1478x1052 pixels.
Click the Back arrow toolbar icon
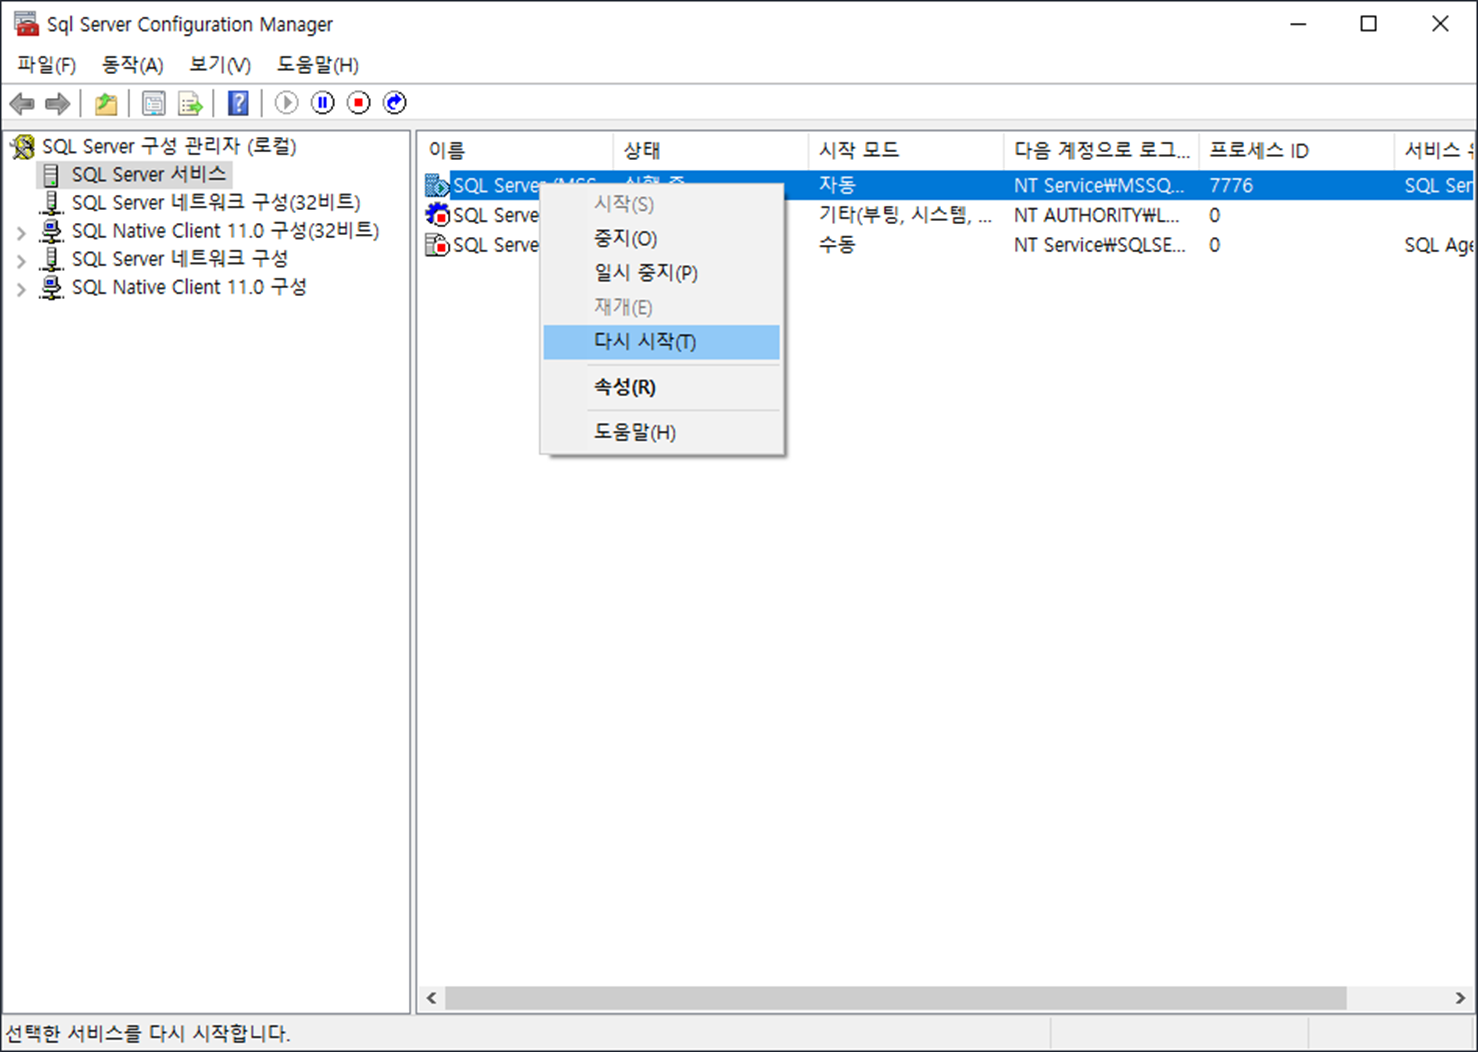[22, 103]
